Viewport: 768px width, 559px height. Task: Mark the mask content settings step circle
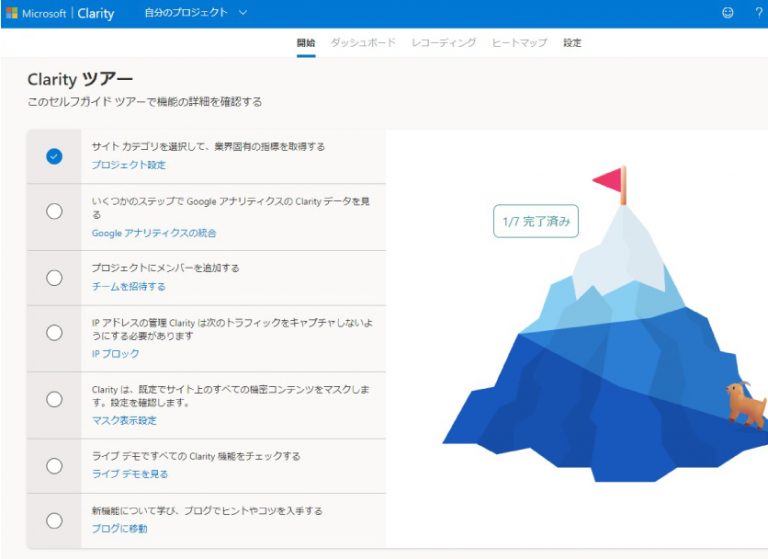click(54, 399)
